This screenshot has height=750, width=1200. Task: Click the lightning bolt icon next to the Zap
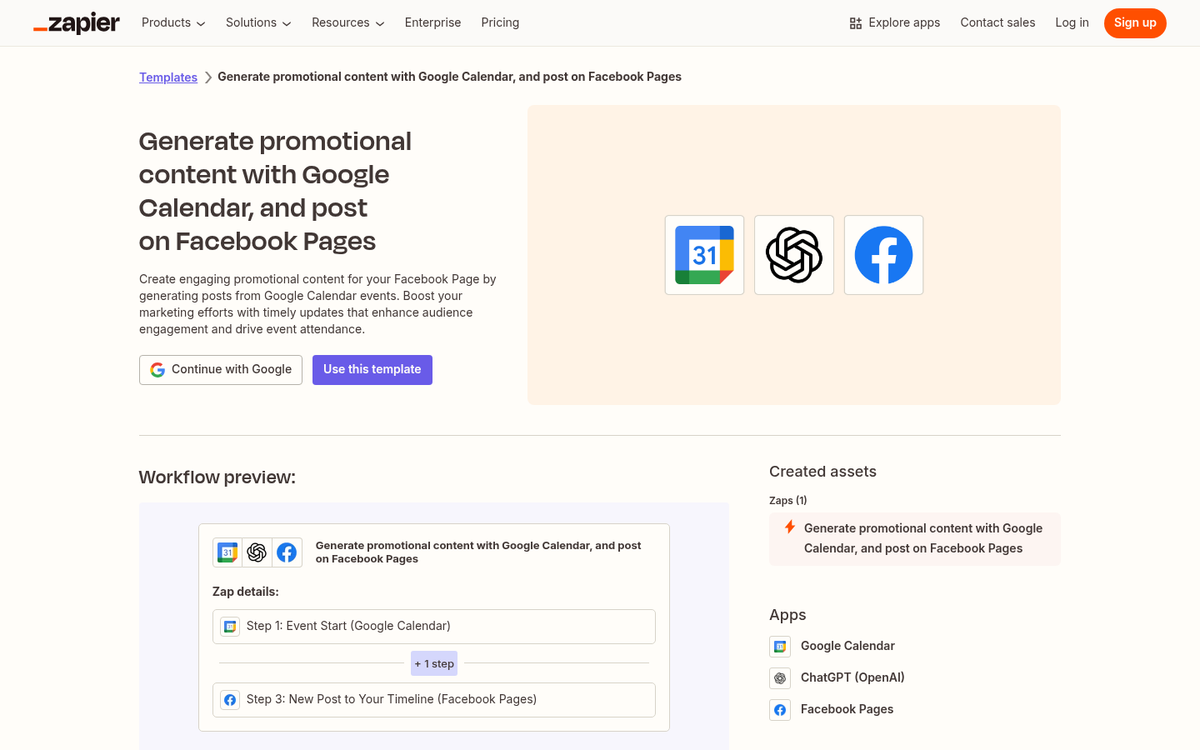point(789,527)
